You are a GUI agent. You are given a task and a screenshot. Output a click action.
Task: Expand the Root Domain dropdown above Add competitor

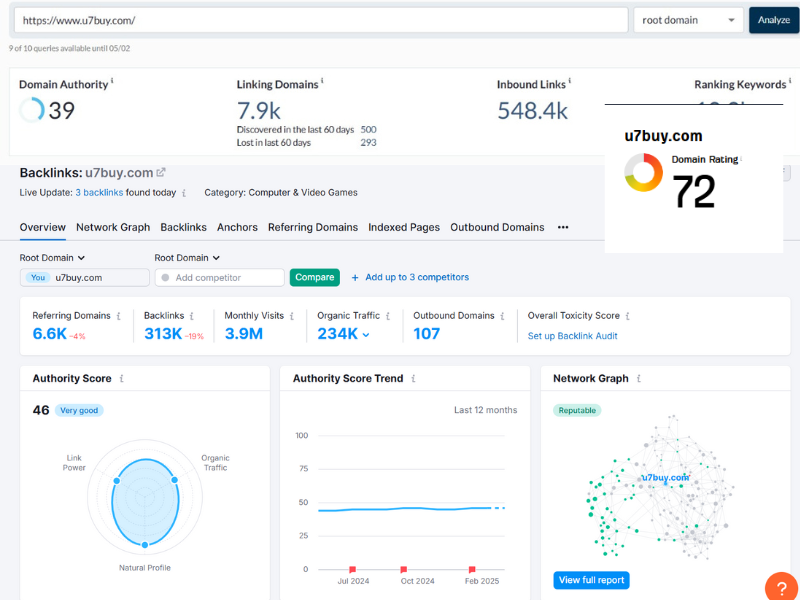pyautogui.click(x=187, y=258)
